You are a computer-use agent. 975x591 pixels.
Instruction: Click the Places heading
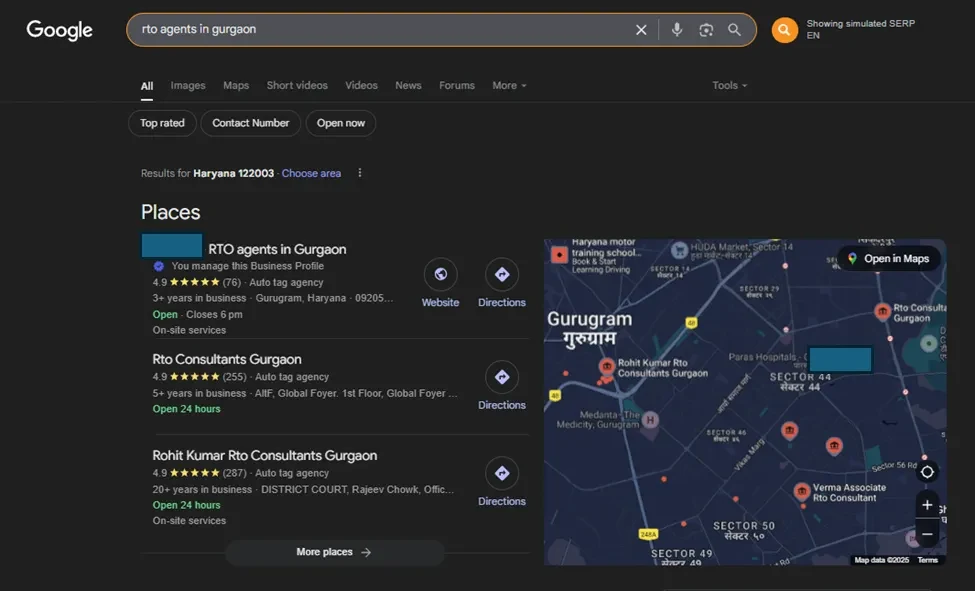tap(170, 212)
